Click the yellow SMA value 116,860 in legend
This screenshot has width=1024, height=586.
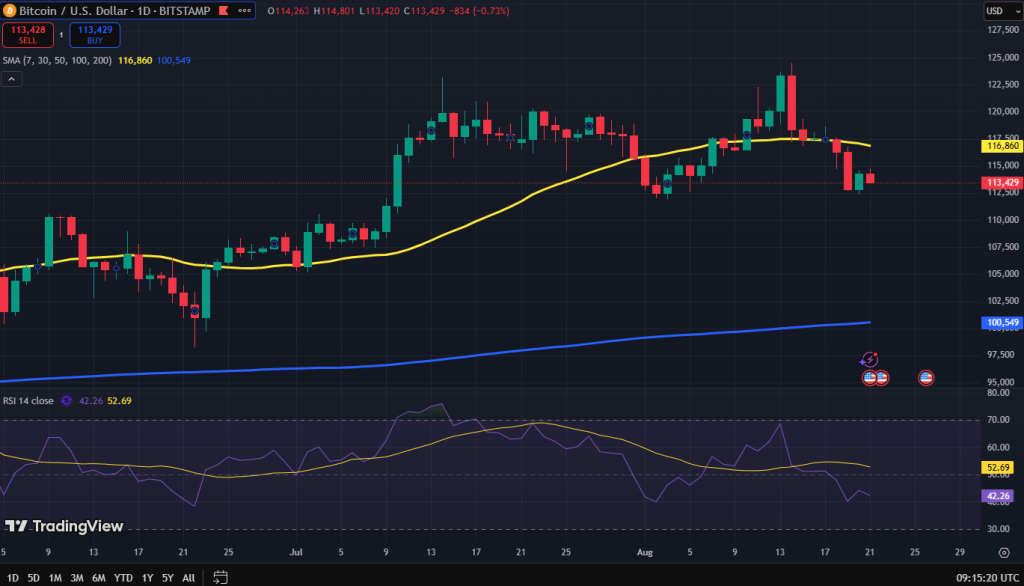pos(135,60)
